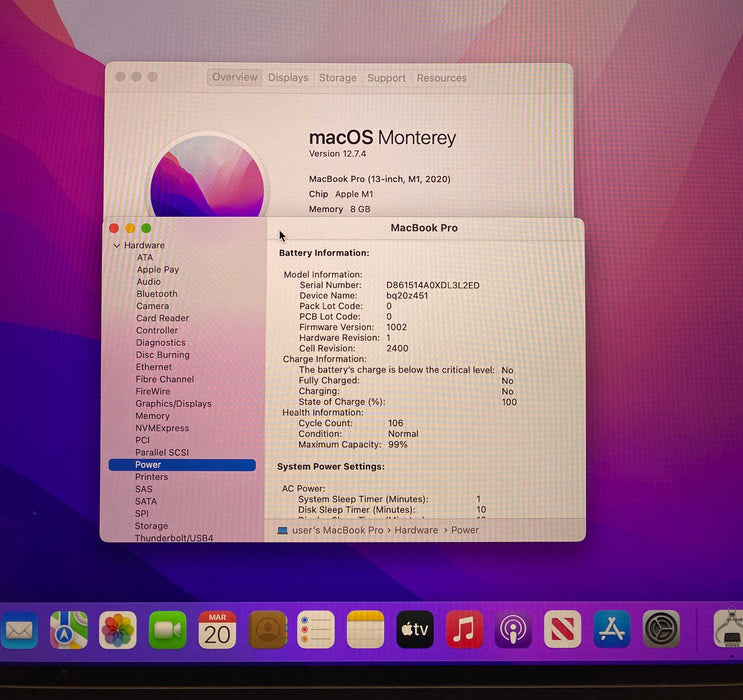Select Ethernet in the Hardware list

(154, 367)
